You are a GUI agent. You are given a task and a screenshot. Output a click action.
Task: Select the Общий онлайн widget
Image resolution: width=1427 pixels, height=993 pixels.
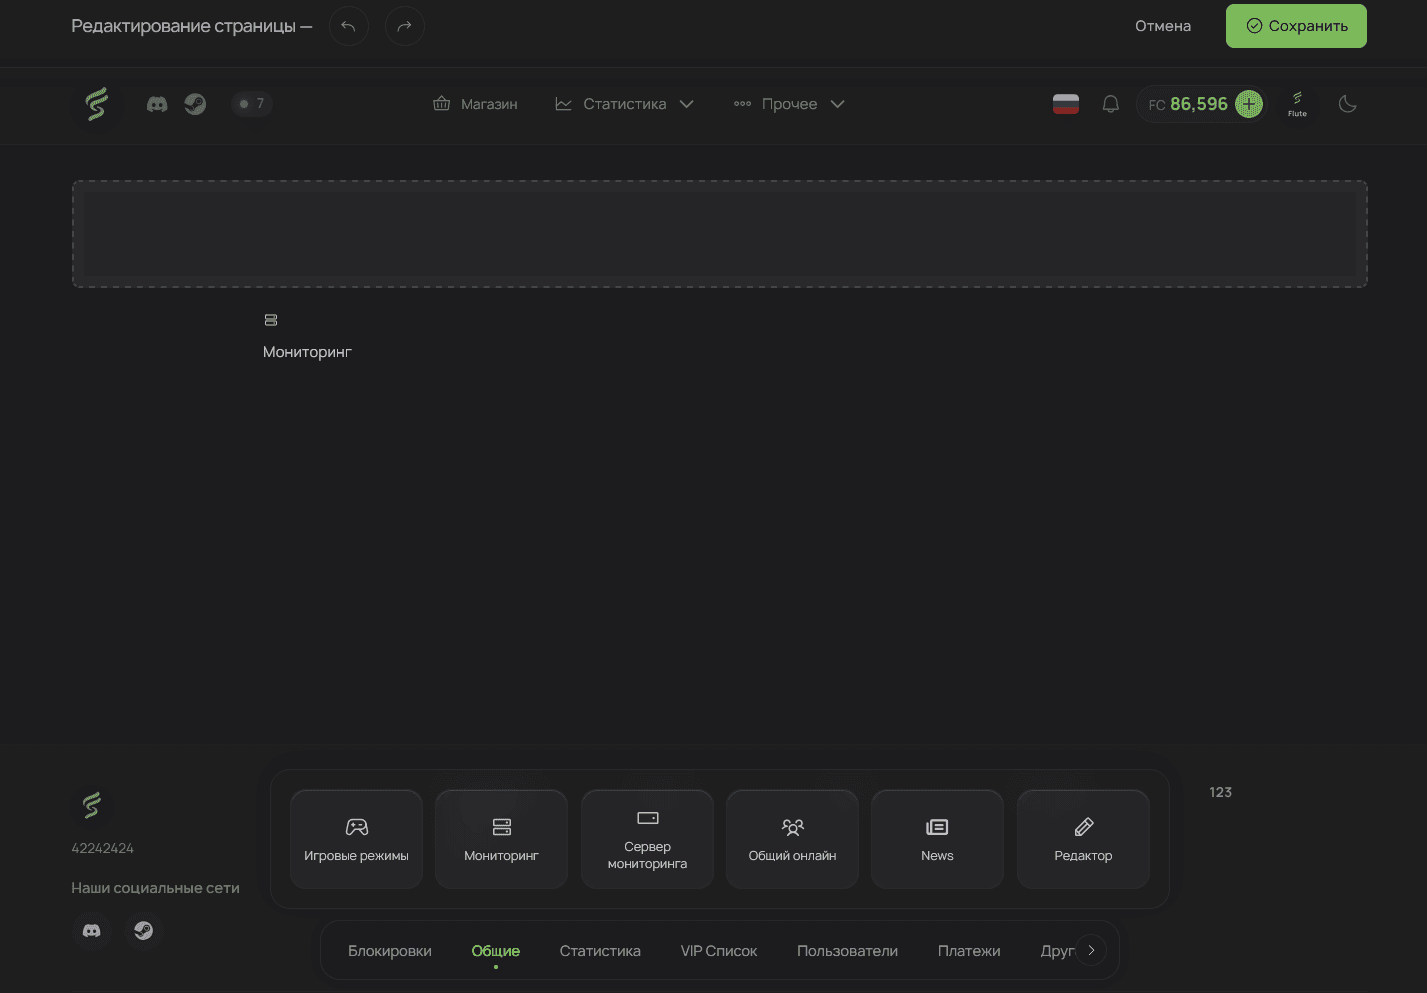(x=792, y=839)
